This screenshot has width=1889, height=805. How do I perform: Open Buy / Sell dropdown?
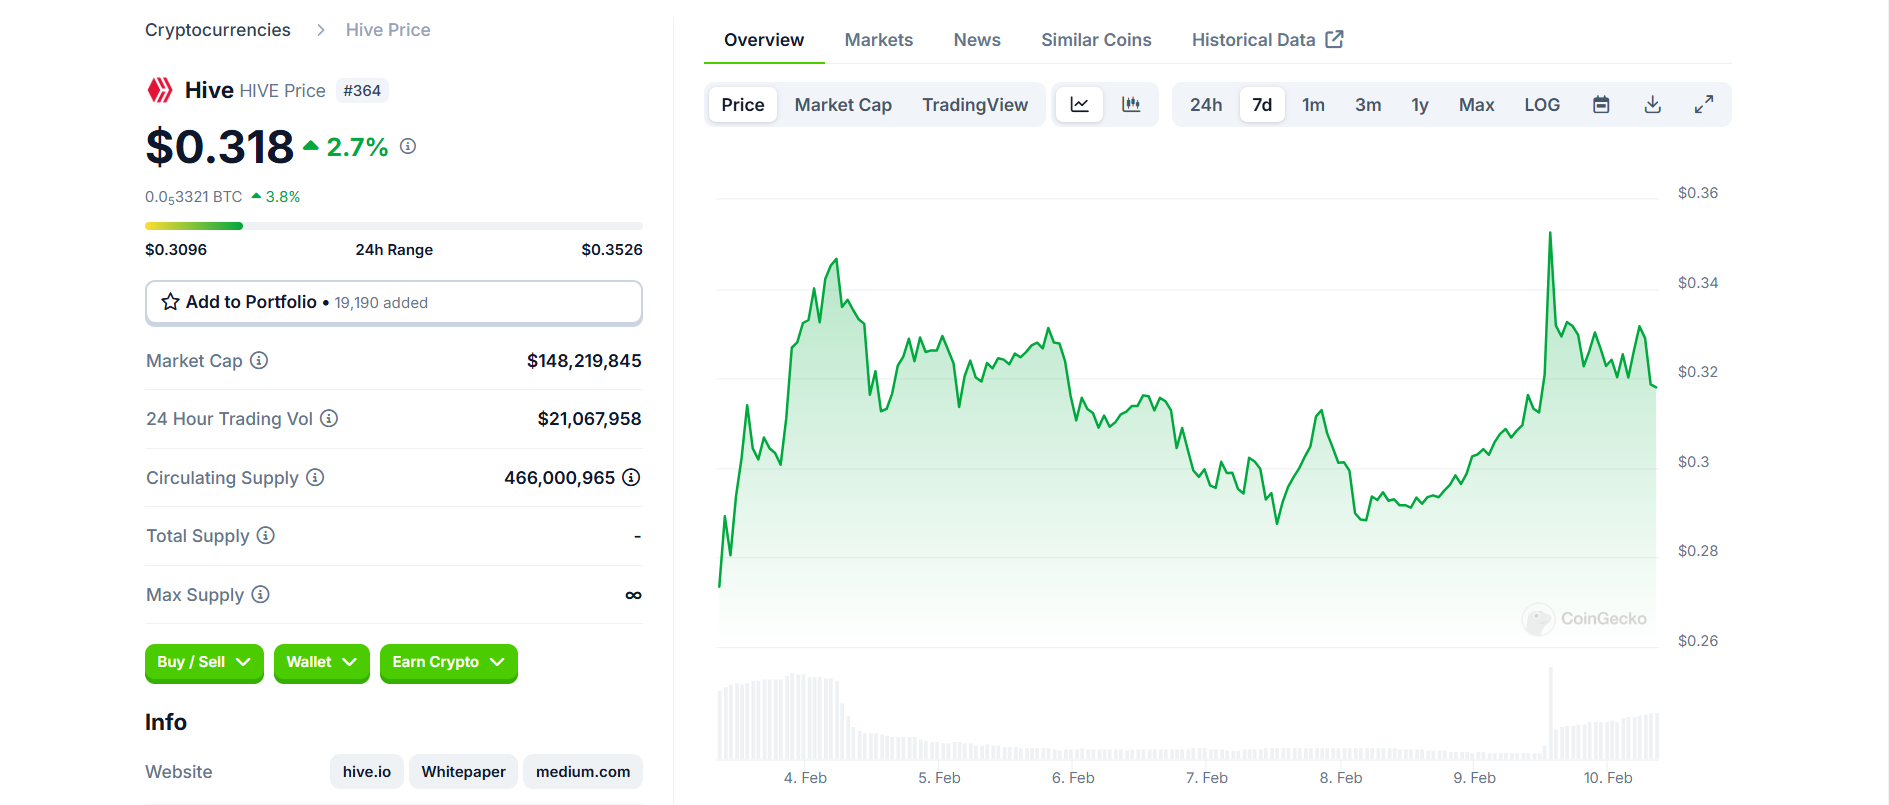click(x=204, y=663)
